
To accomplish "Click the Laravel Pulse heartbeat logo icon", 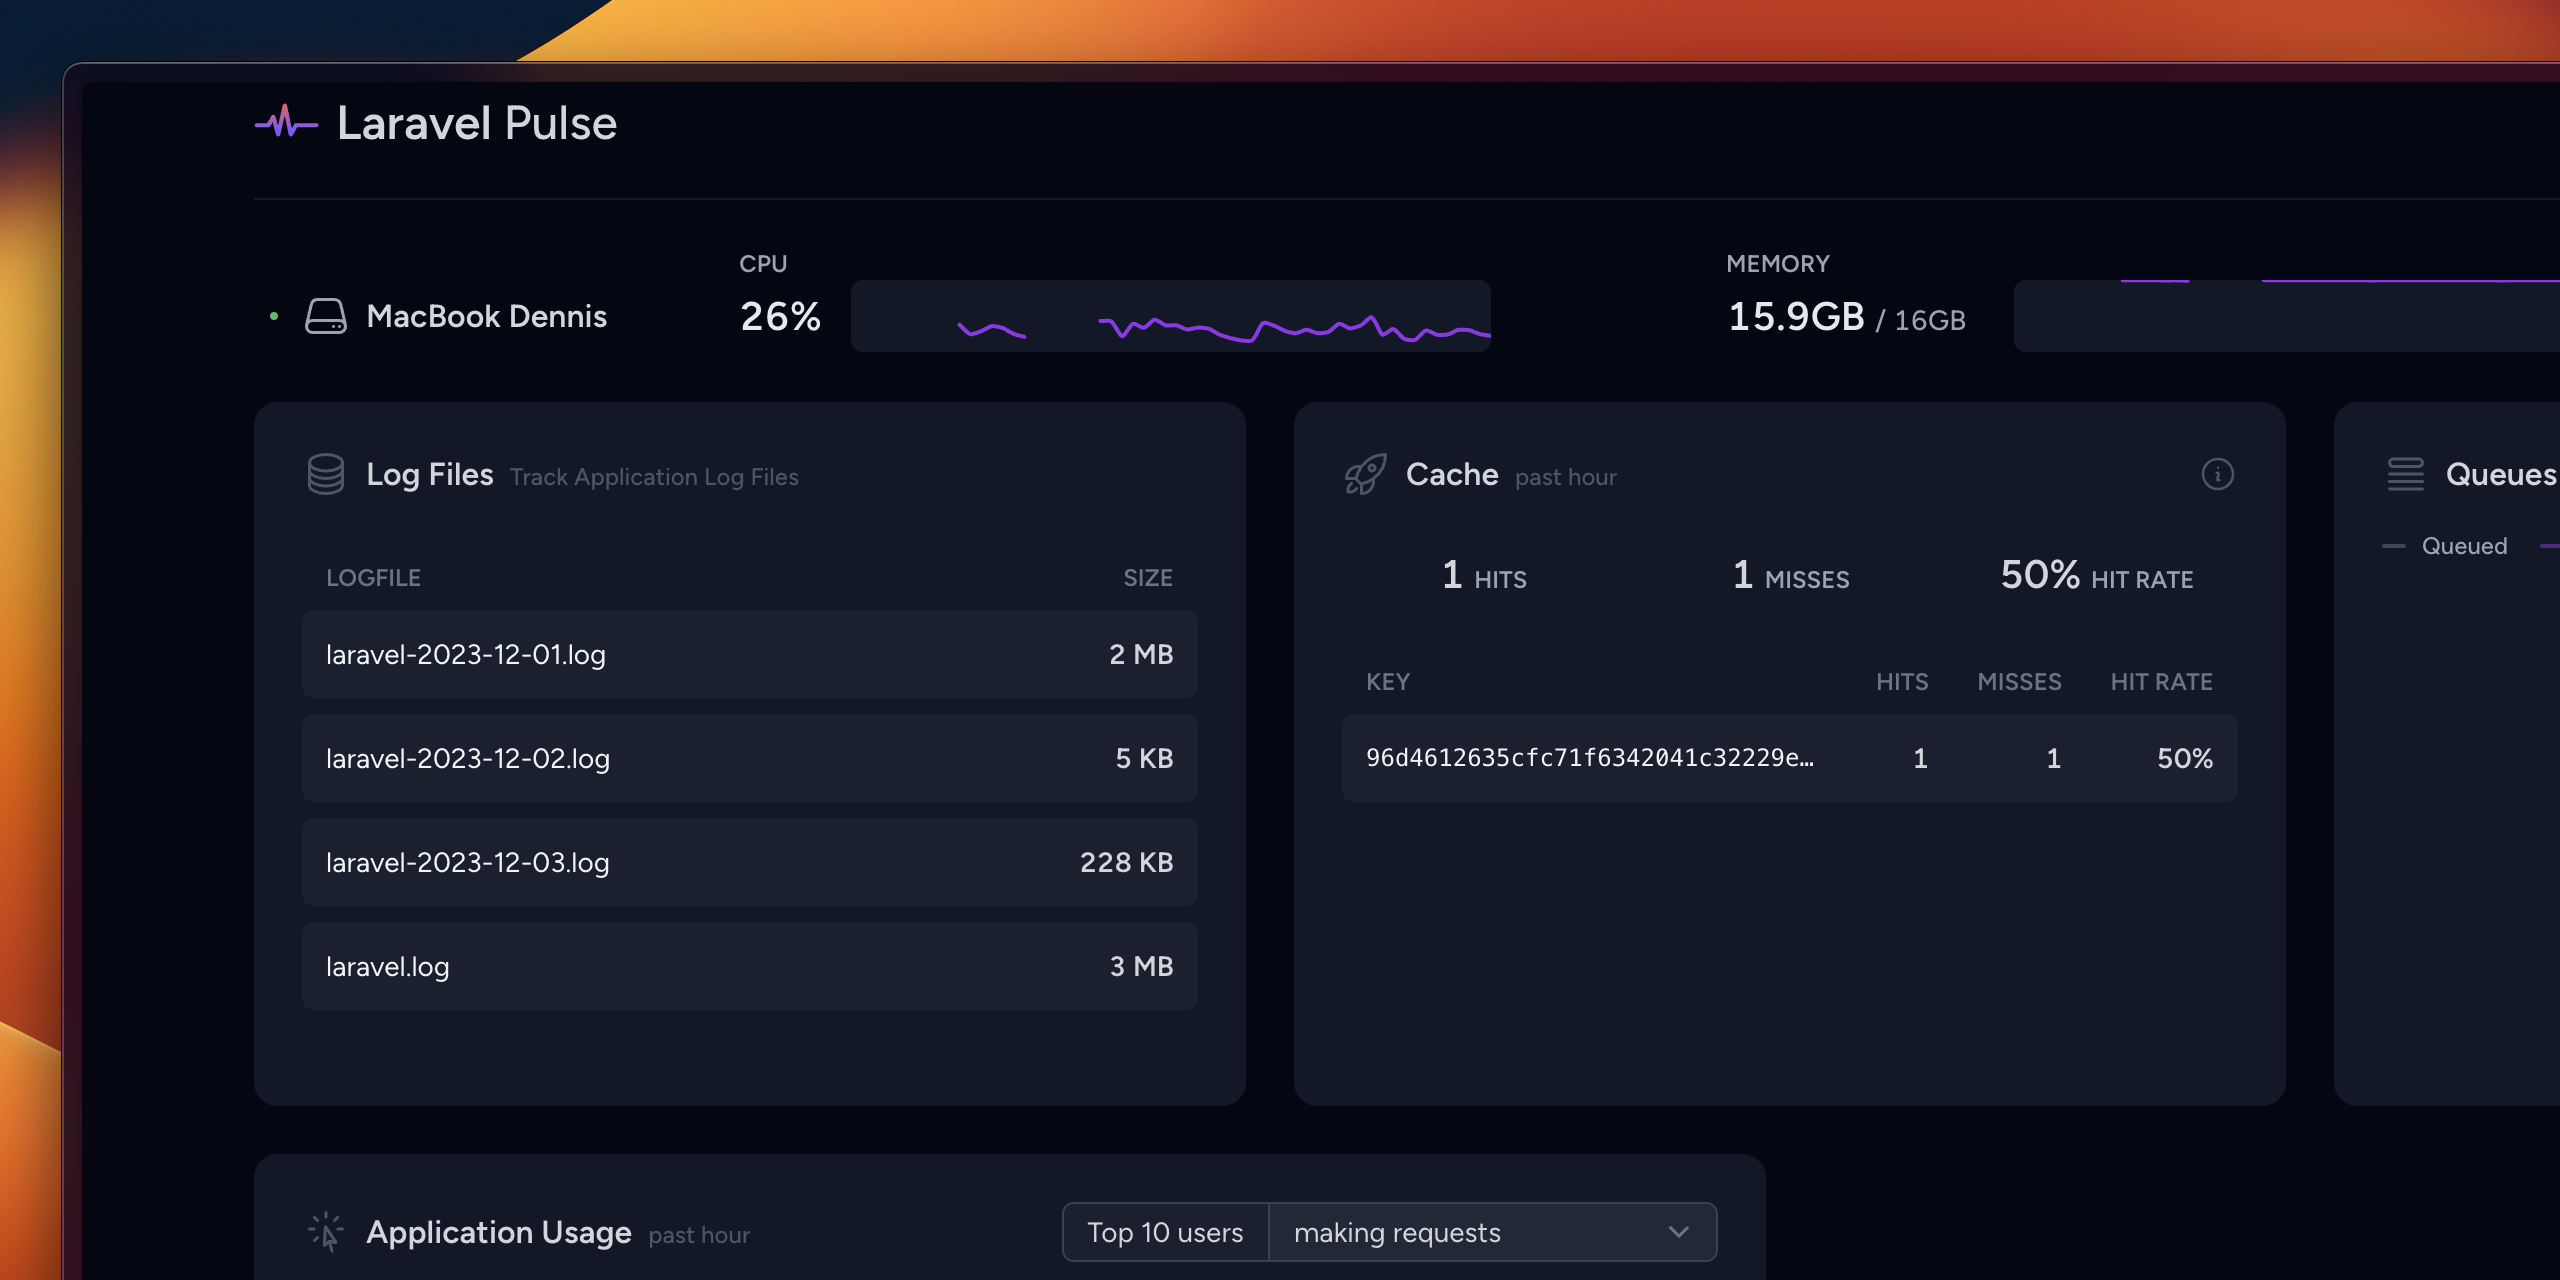I will point(281,122).
